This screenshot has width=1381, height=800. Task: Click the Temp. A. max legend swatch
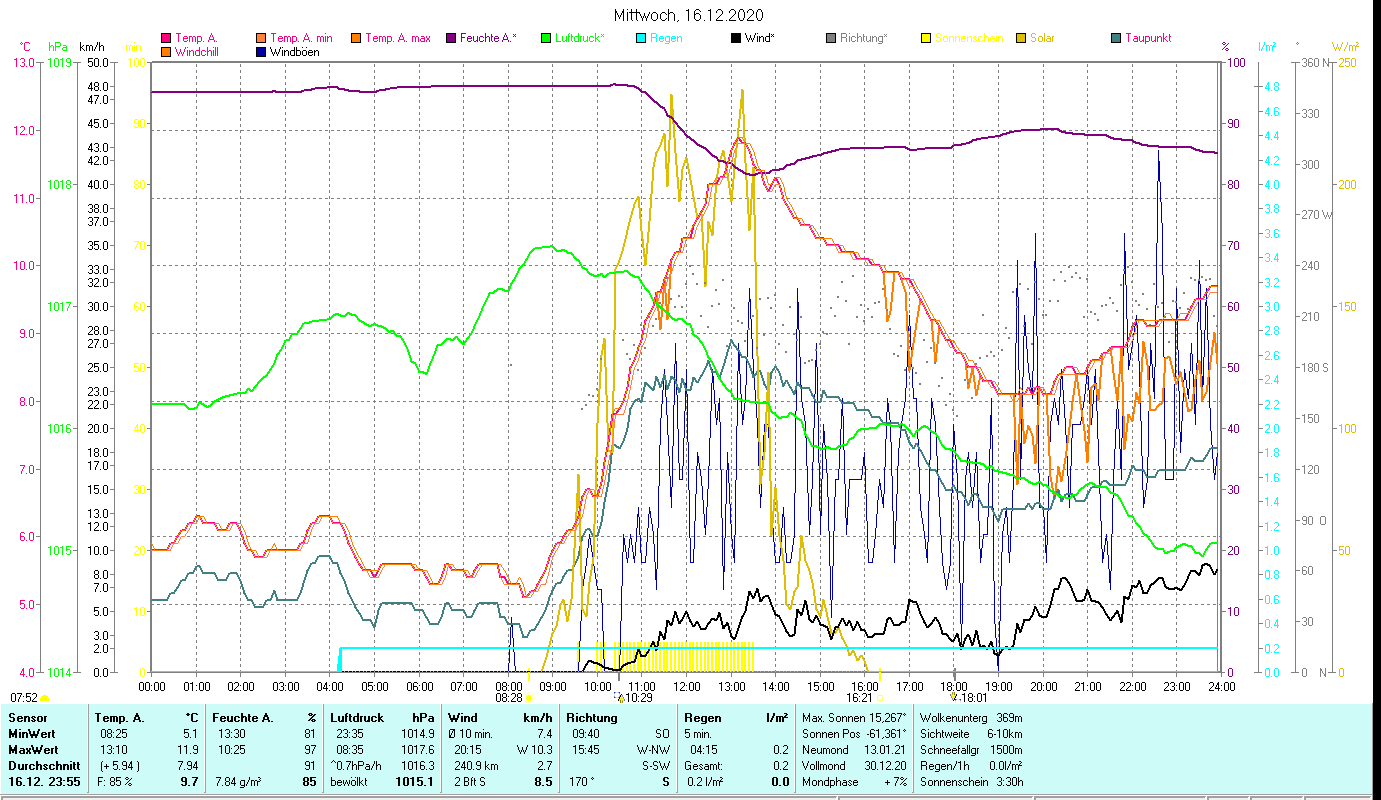[355, 39]
